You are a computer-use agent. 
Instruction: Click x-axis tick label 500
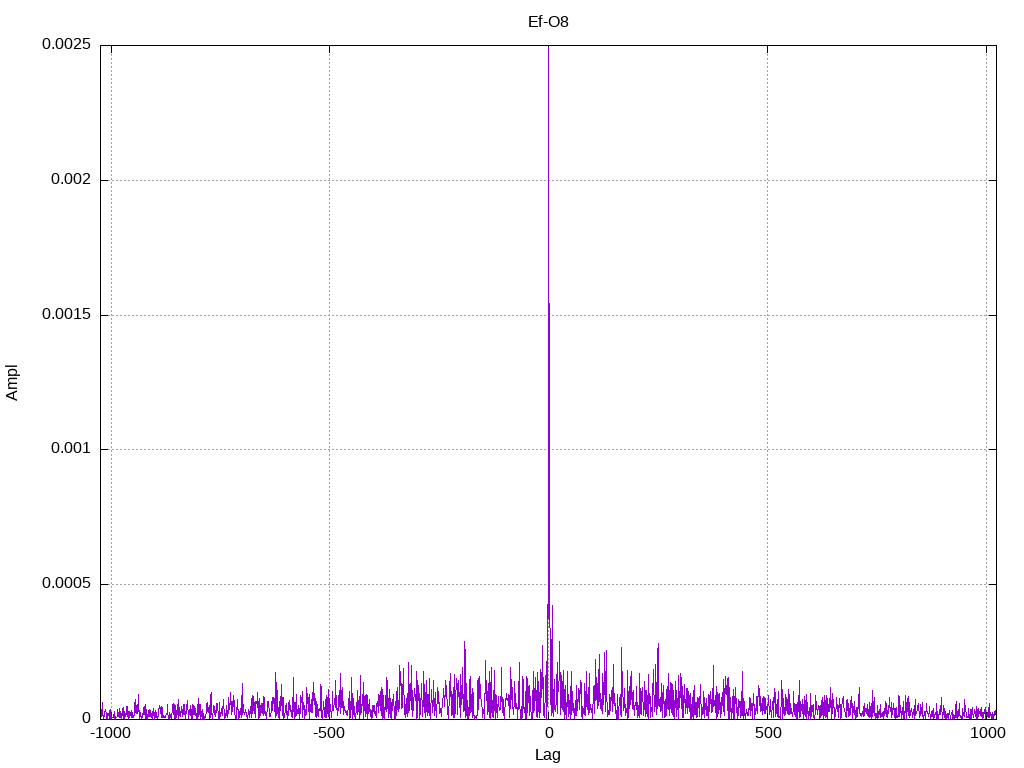click(768, 733)
